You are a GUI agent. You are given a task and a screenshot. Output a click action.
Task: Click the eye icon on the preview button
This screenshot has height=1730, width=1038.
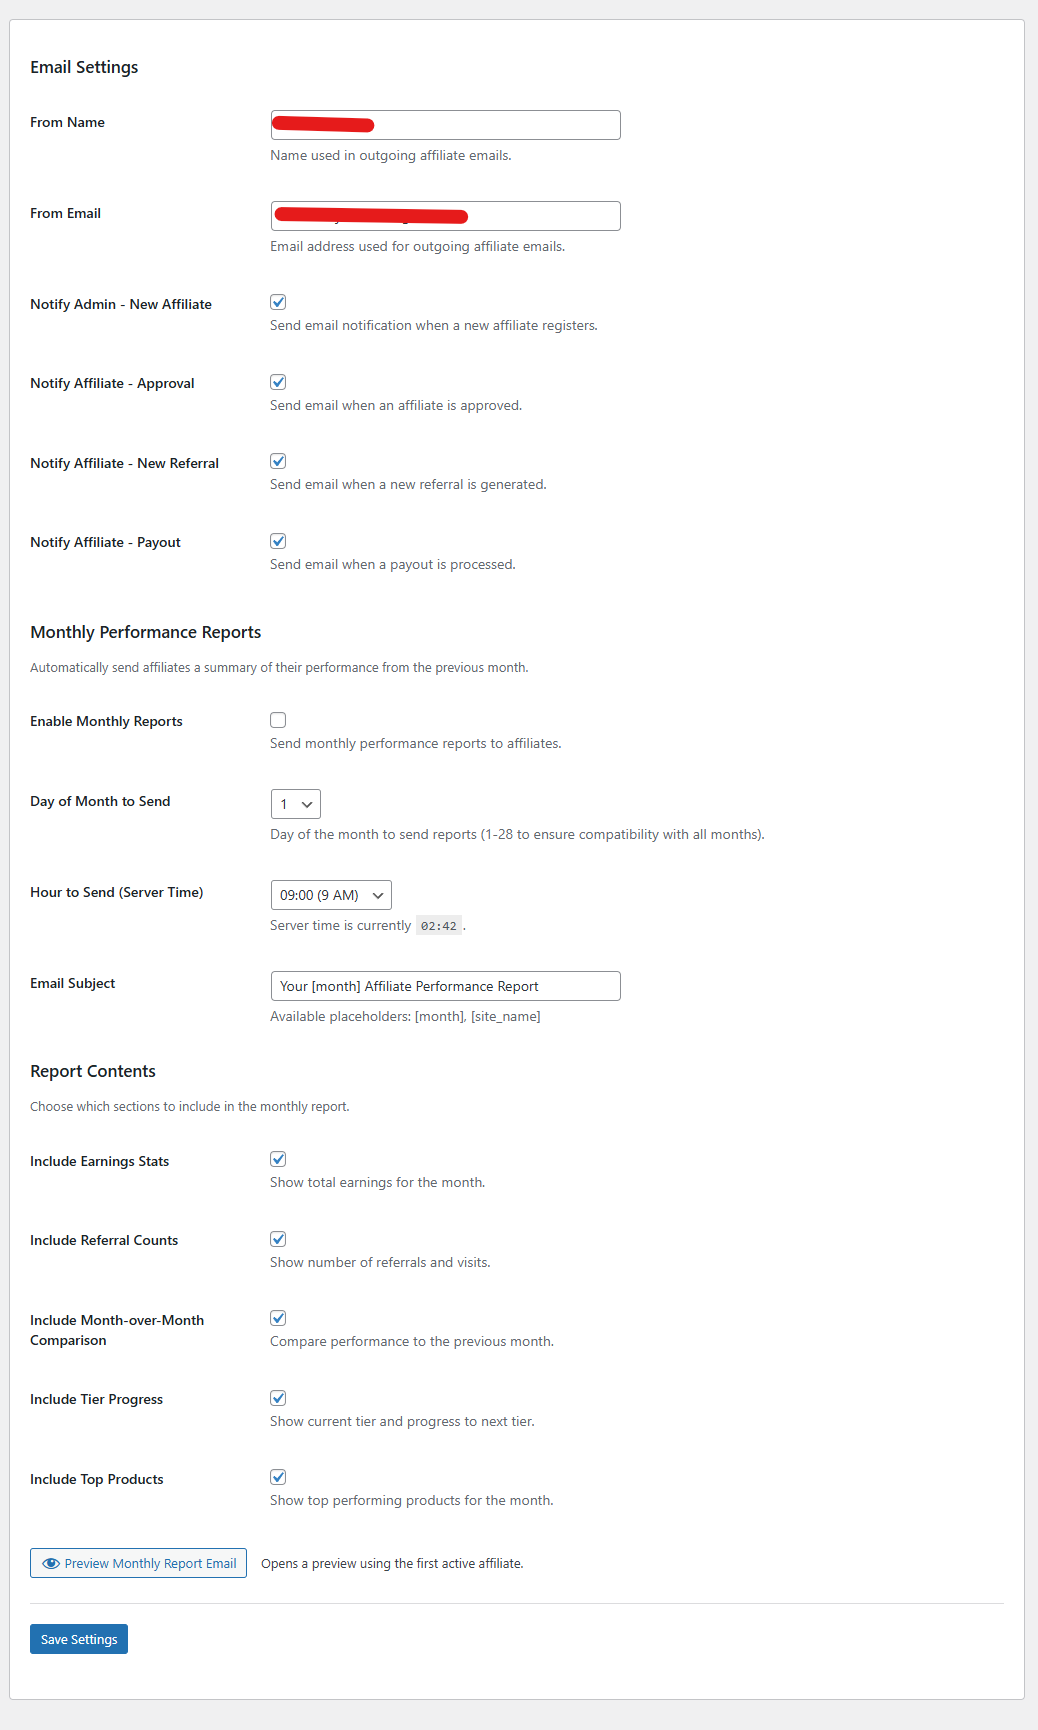point(49,1562)
